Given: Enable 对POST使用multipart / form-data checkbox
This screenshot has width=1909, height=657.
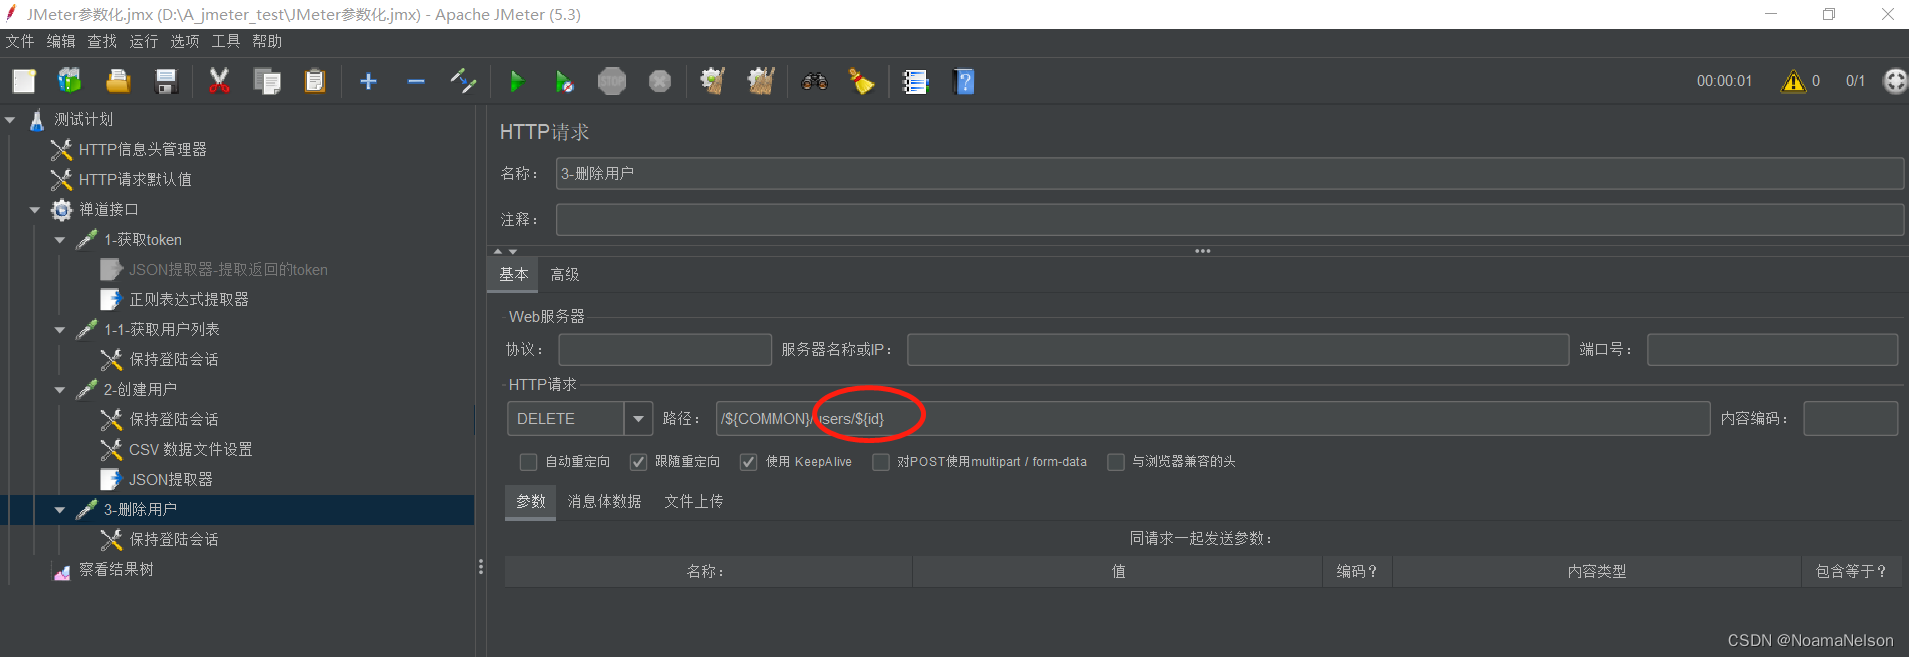Looking at the screenshot, I should pyautogui.click(x=880, y=462).
